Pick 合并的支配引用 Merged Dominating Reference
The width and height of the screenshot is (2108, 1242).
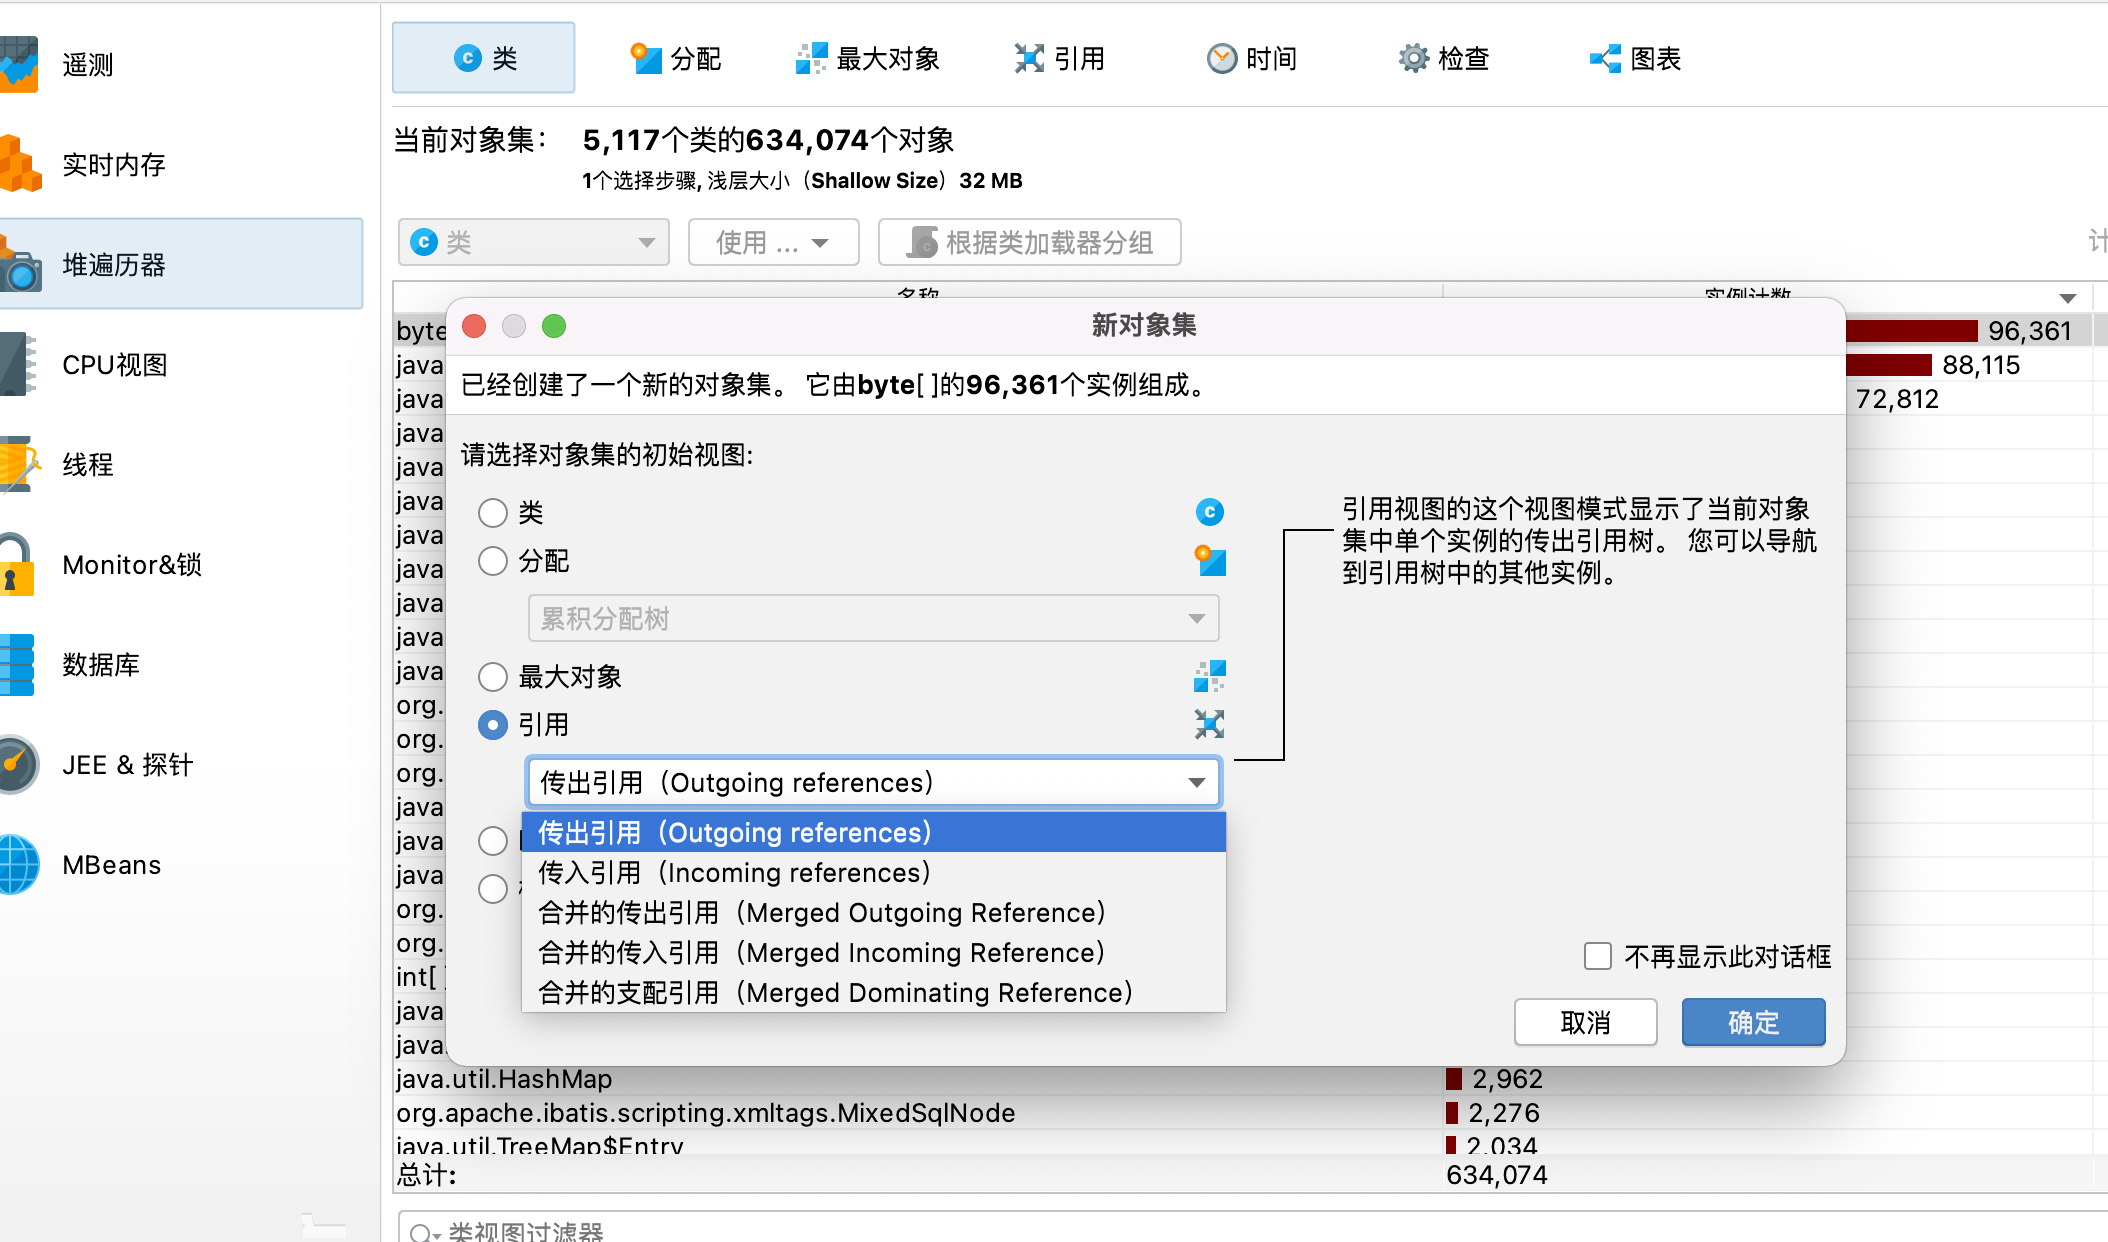834,993
